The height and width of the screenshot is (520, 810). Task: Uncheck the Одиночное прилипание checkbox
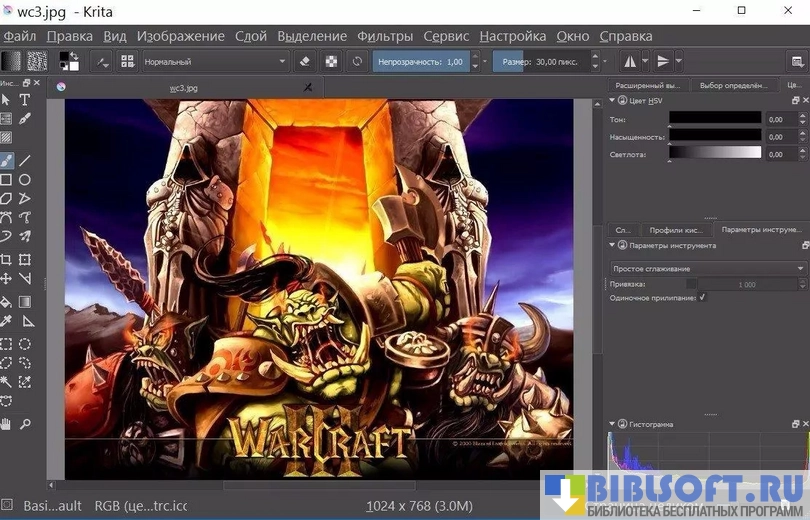point(702,297)
